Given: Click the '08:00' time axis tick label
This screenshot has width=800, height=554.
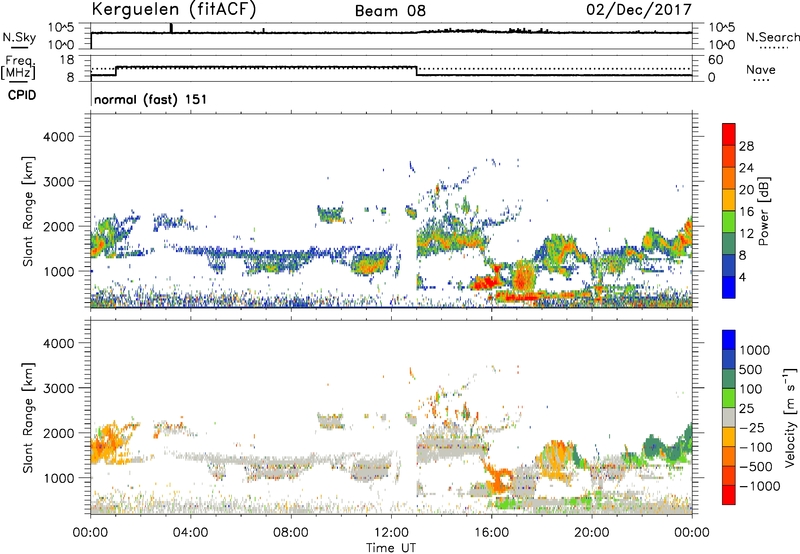Looking at the screenshot, I should coord(290,533).
